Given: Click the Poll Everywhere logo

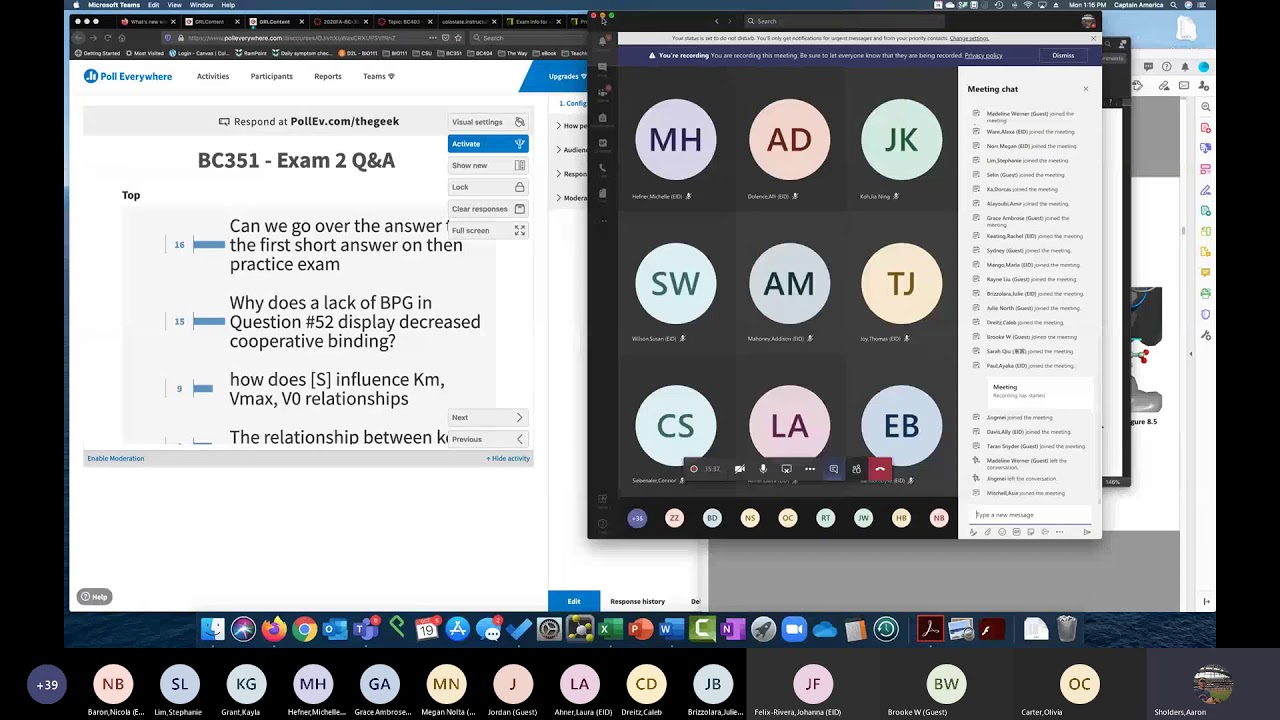Looking at the screenshot, I should coord(128,76).
